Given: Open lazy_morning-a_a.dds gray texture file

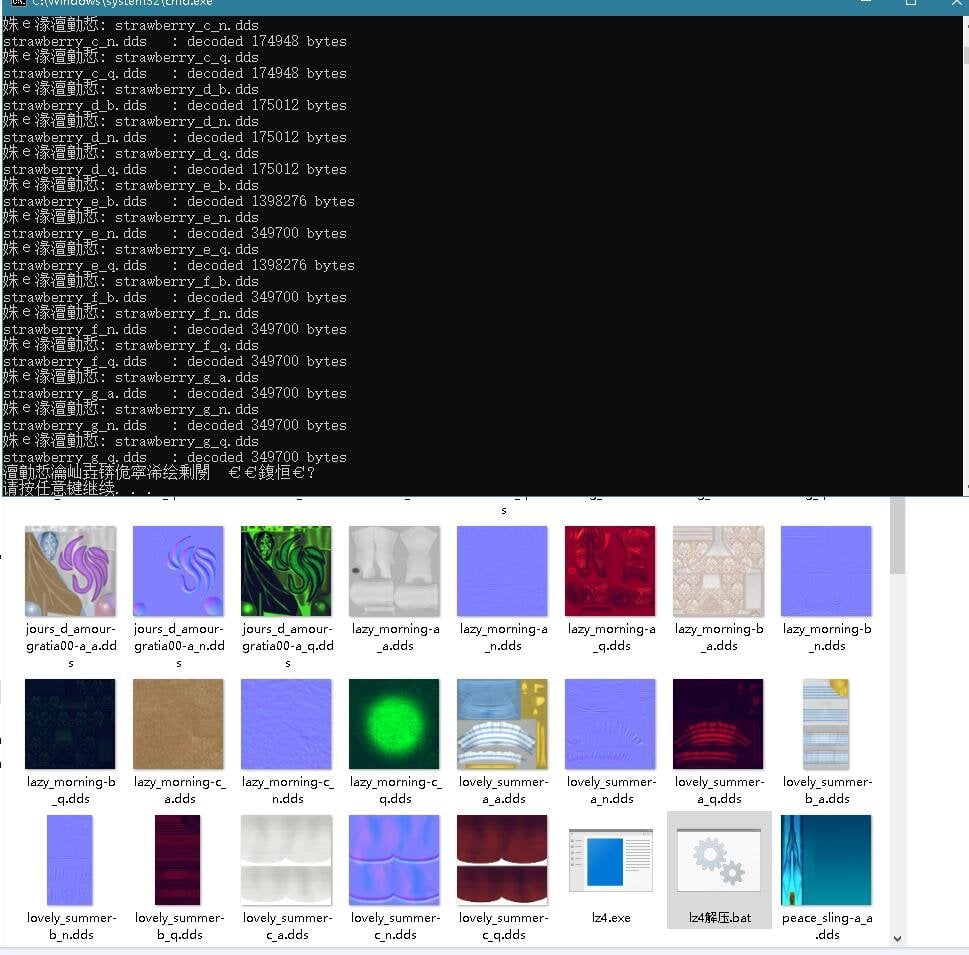Looking at the screenshot, I should 394,571.
